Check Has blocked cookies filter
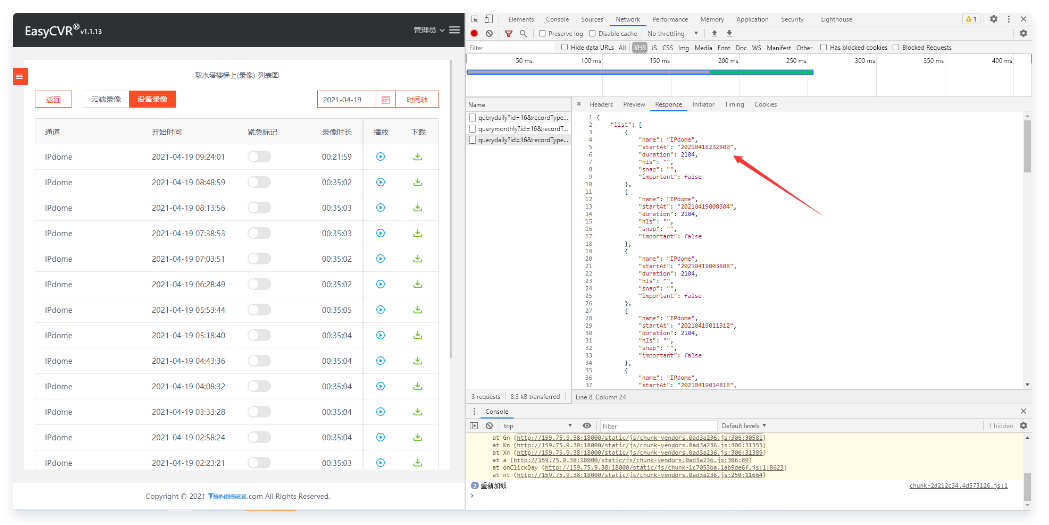Image resolution: width=1049 pixels, height=525 pixels. tap(824, 47)
